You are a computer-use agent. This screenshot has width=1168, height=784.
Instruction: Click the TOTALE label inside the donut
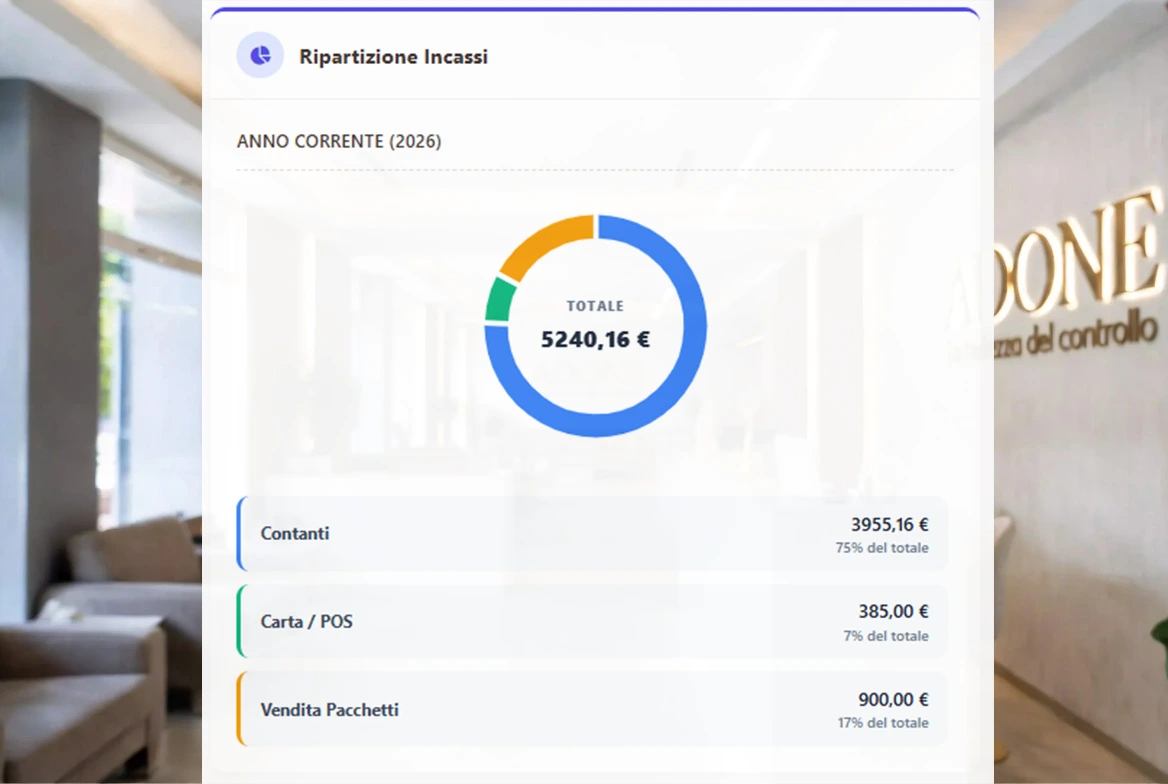[595, 306]
